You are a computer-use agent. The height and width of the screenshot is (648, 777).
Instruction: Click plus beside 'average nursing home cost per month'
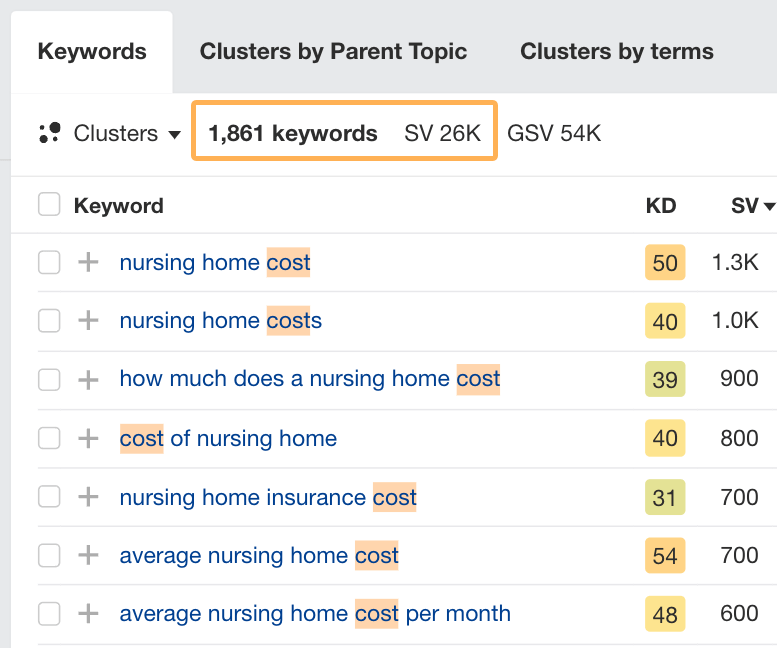[89, 613]
